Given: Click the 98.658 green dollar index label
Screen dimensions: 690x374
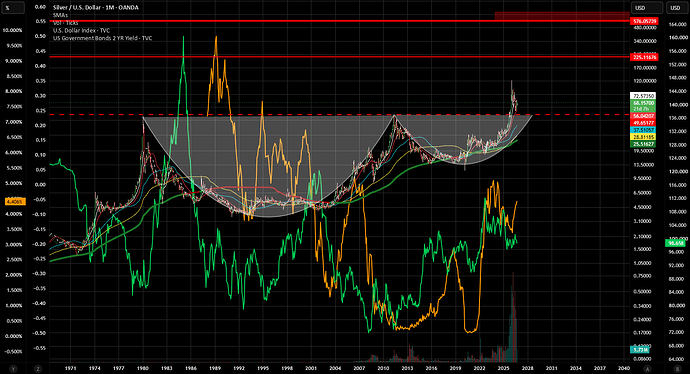Looking at the screenshot, I should click(x=675, y=243).
